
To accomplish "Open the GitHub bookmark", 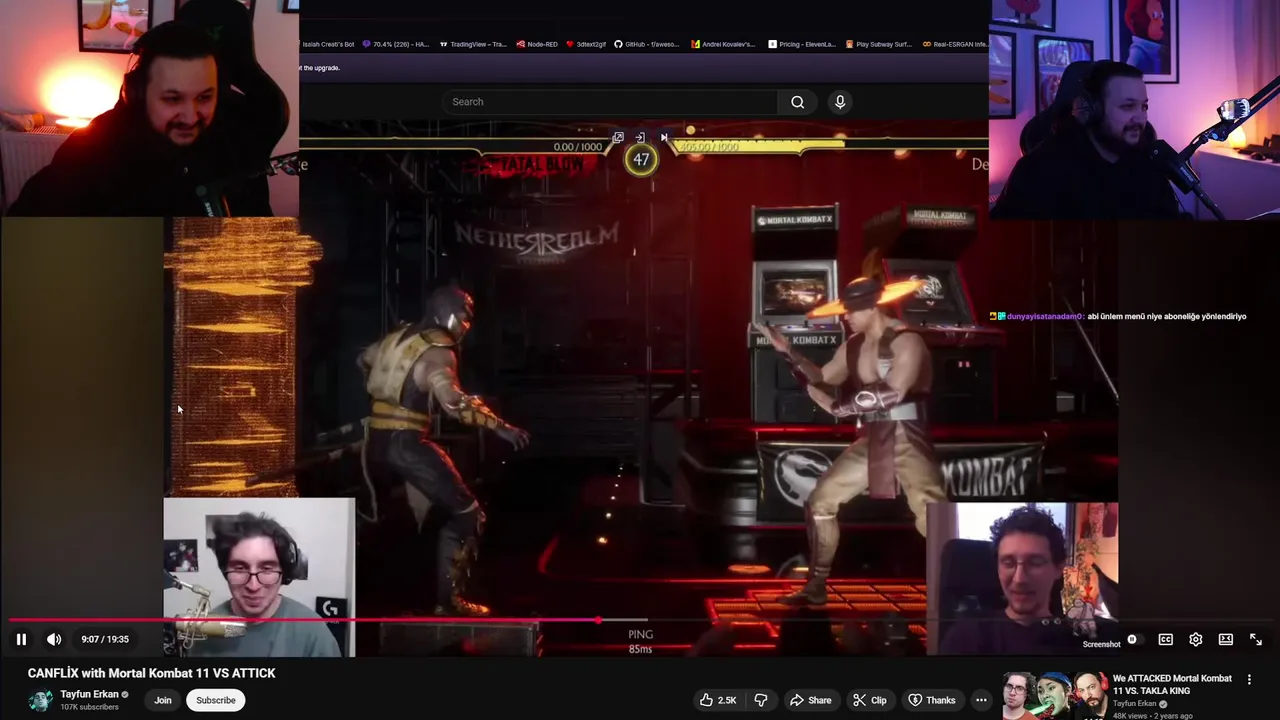I will point(647,44).
